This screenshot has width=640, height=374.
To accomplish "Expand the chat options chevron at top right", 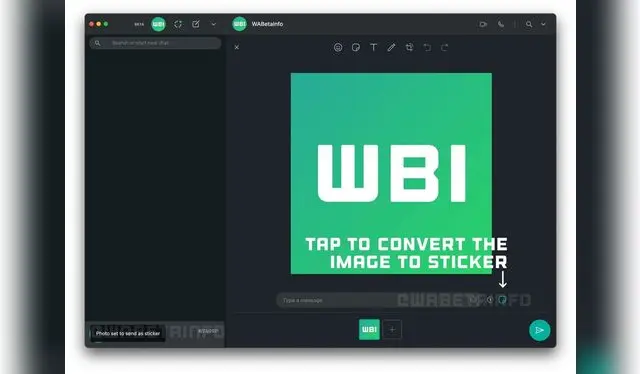I will click(543, 24).
